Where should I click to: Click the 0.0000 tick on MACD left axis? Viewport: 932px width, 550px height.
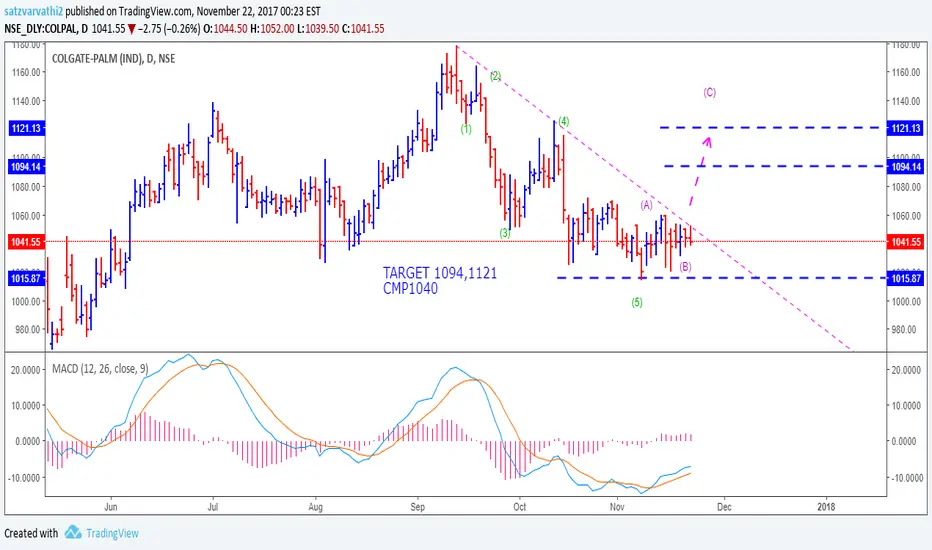coord(28,441)
